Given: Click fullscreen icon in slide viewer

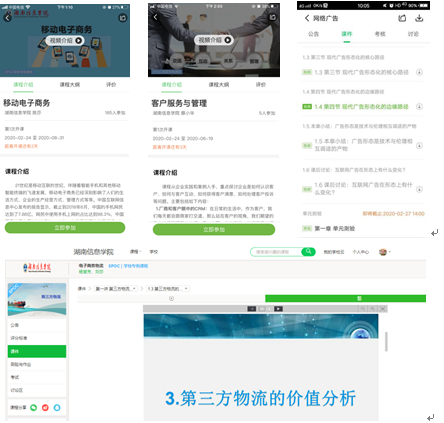Looking at the screenshot, I should coord(383,309).
